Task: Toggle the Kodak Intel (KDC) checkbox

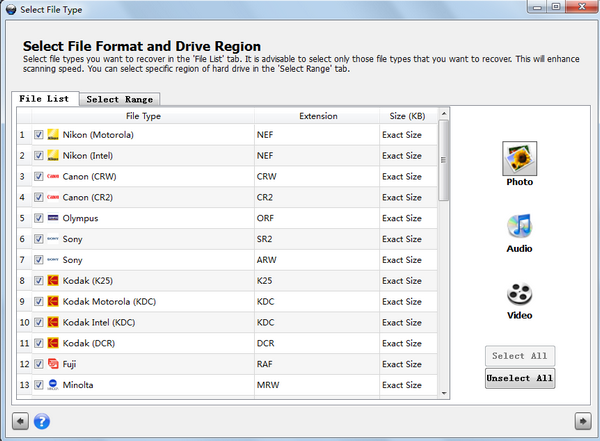Action: point(38,322)
